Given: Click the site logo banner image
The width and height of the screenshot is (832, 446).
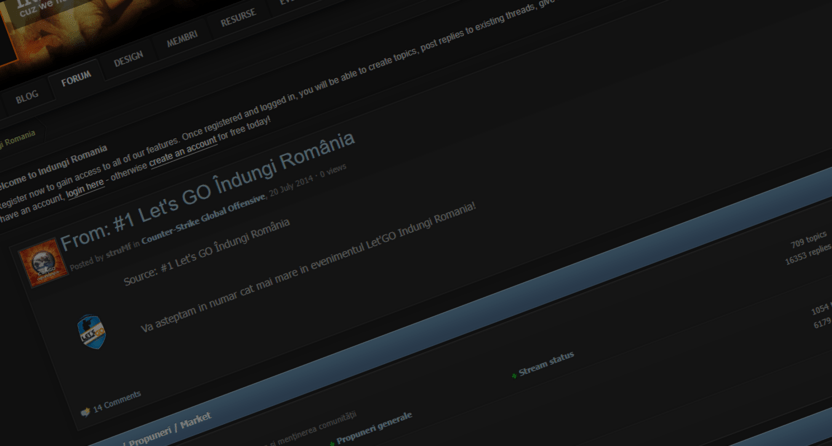Looking at the screenshot, I should pyautogui.click(x=60, y=25).
